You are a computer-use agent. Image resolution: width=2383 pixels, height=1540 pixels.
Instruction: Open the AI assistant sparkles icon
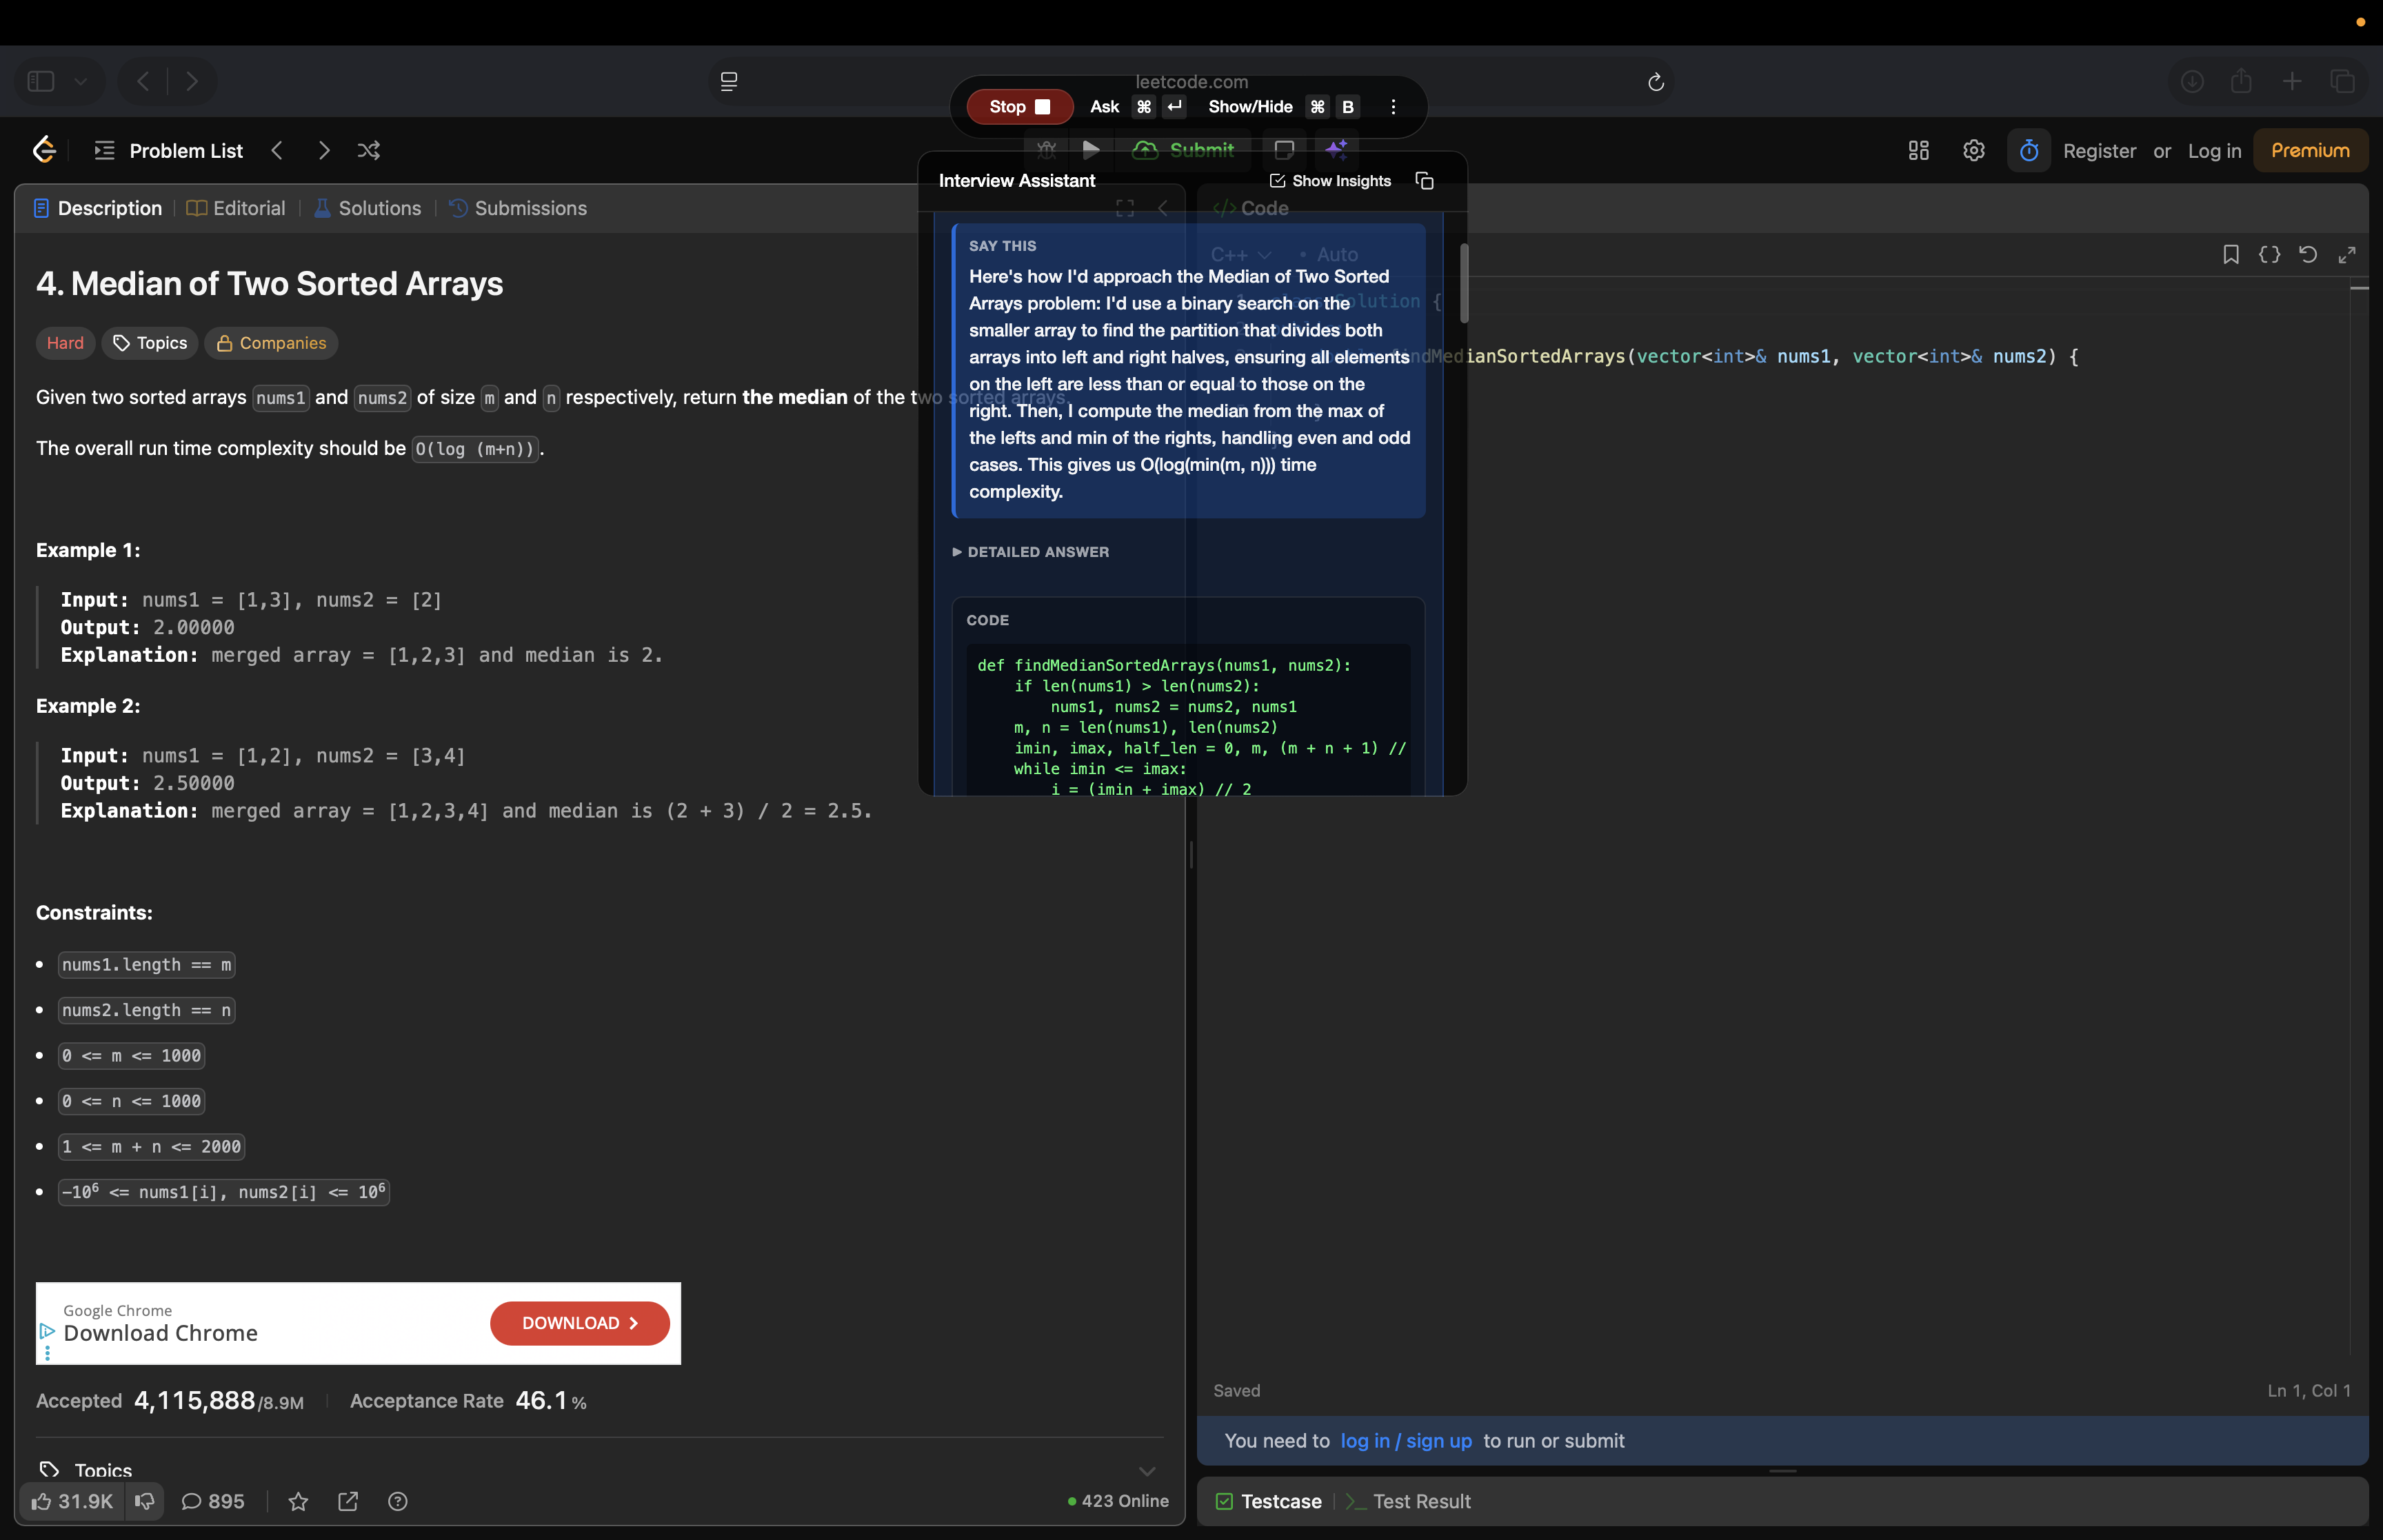[x=1337, y=150]
